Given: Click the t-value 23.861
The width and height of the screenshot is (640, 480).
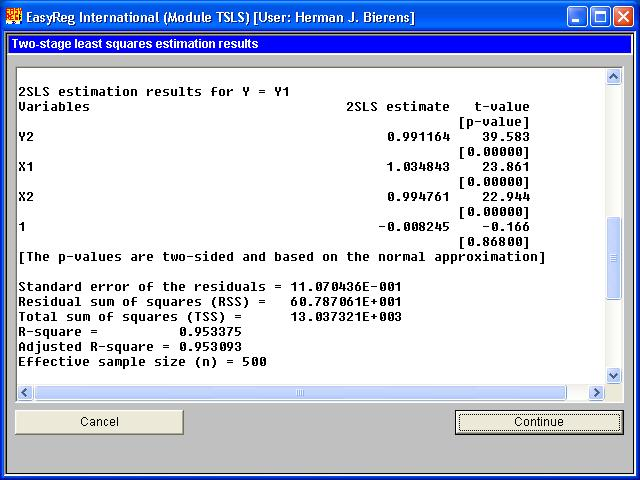Looking at the screenshot, I should pyautogui.click(x=506, y=167).
